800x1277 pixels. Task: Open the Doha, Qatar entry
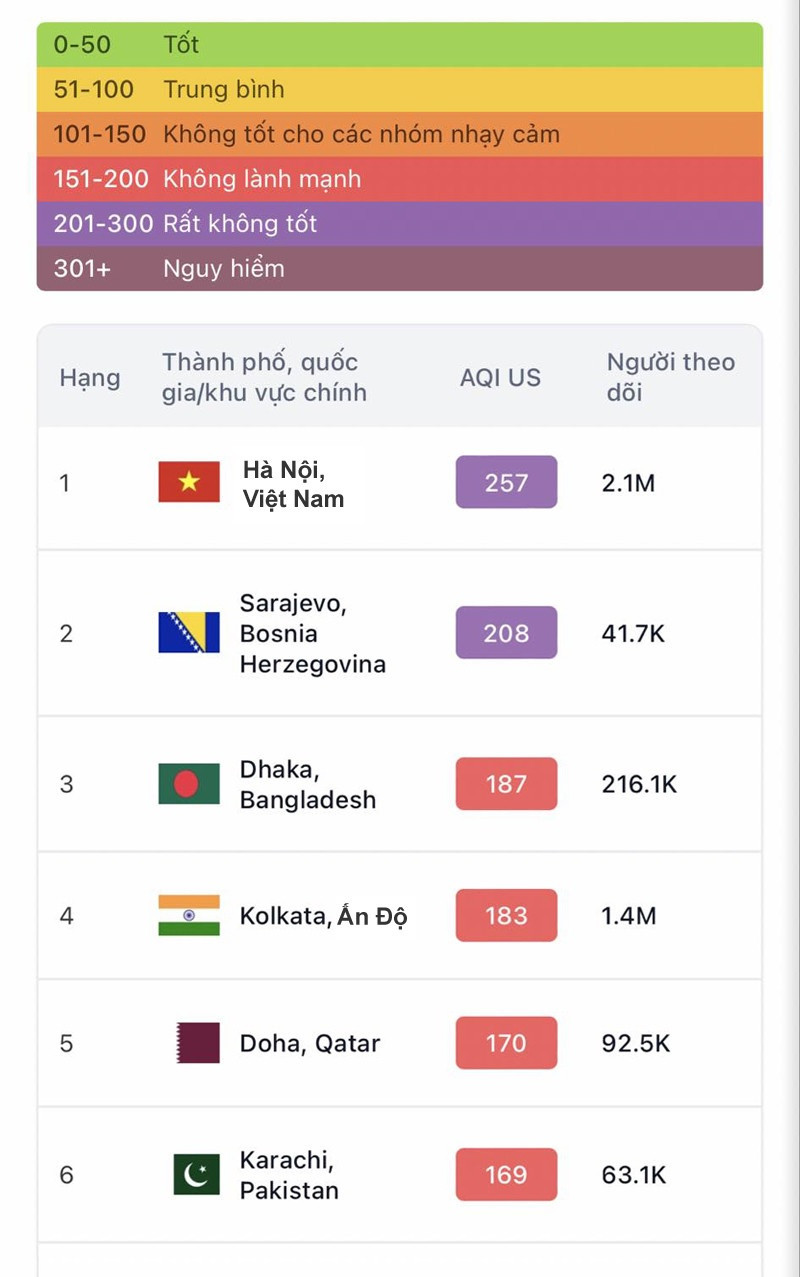pos(310,1044)
